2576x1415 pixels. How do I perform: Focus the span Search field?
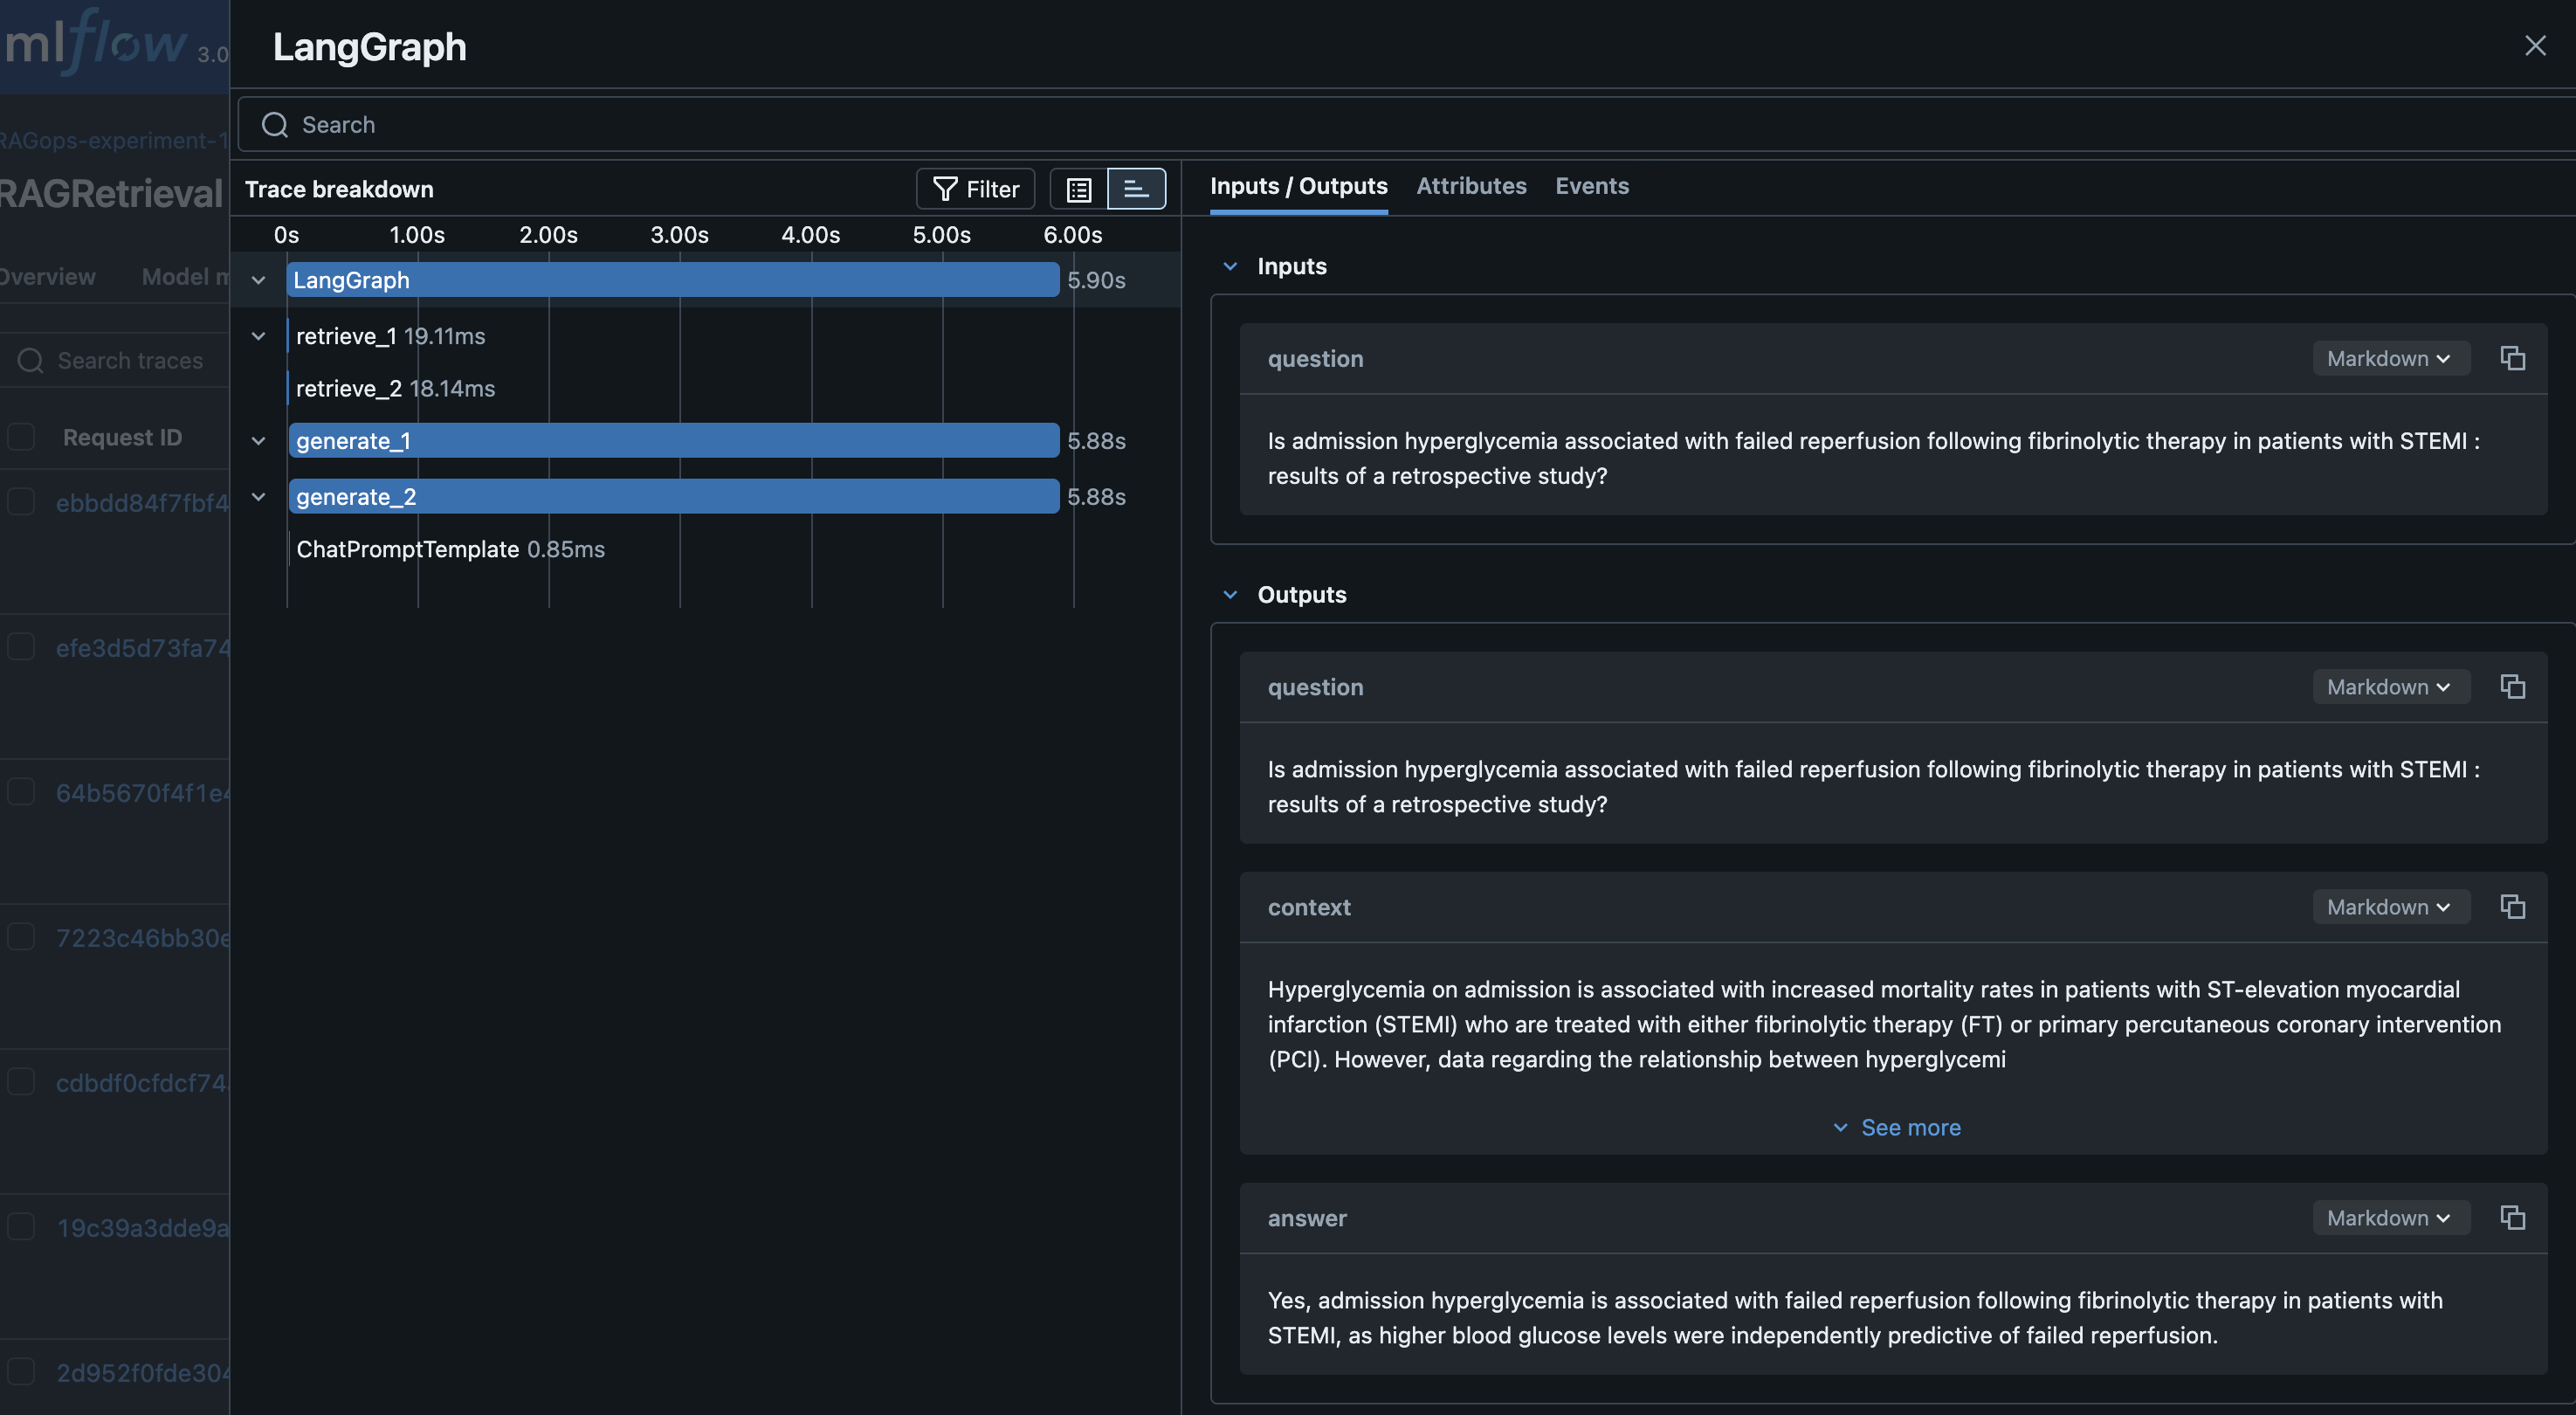(x=1400, y=125)
